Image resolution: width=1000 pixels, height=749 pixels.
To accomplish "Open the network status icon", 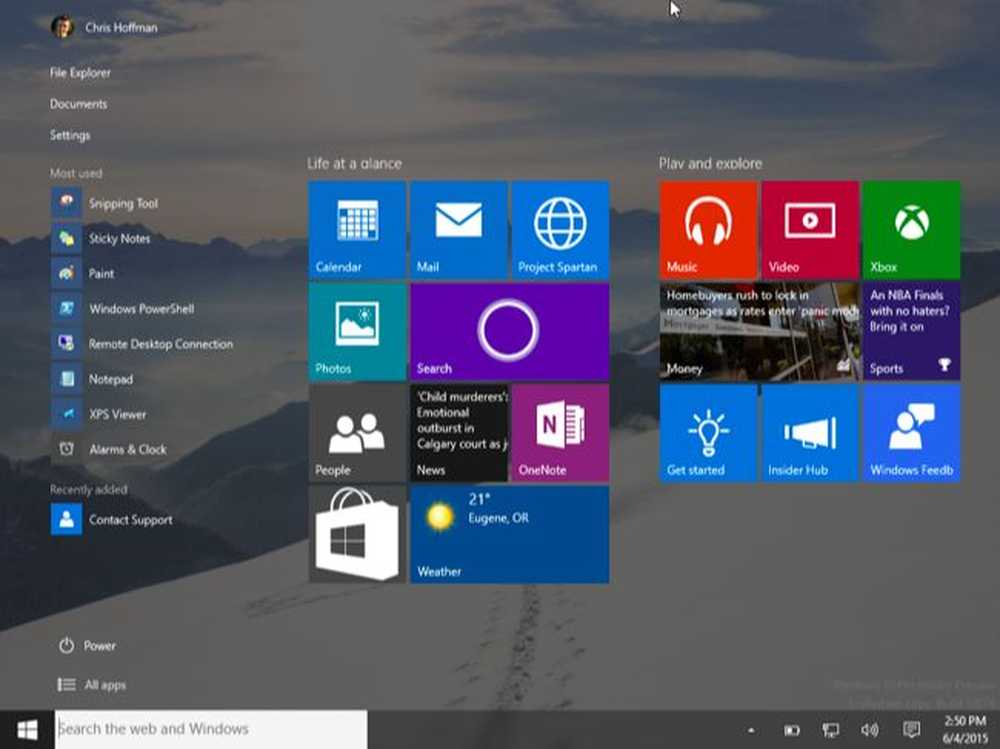I will [830, 730].
